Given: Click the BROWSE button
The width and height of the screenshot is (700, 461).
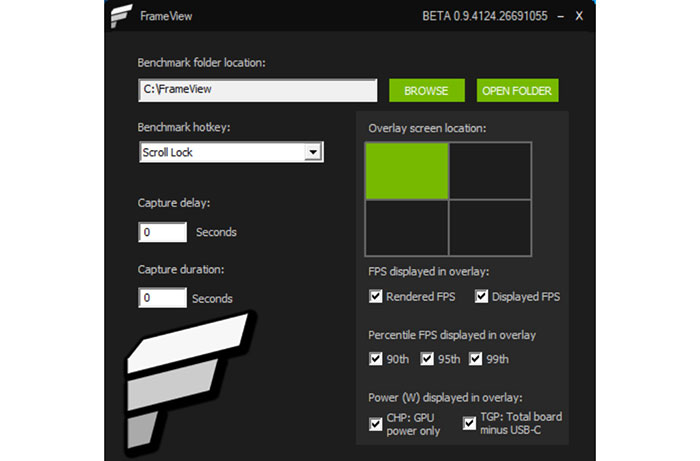Looking at the screenshot, I should [x=426, y=91].
